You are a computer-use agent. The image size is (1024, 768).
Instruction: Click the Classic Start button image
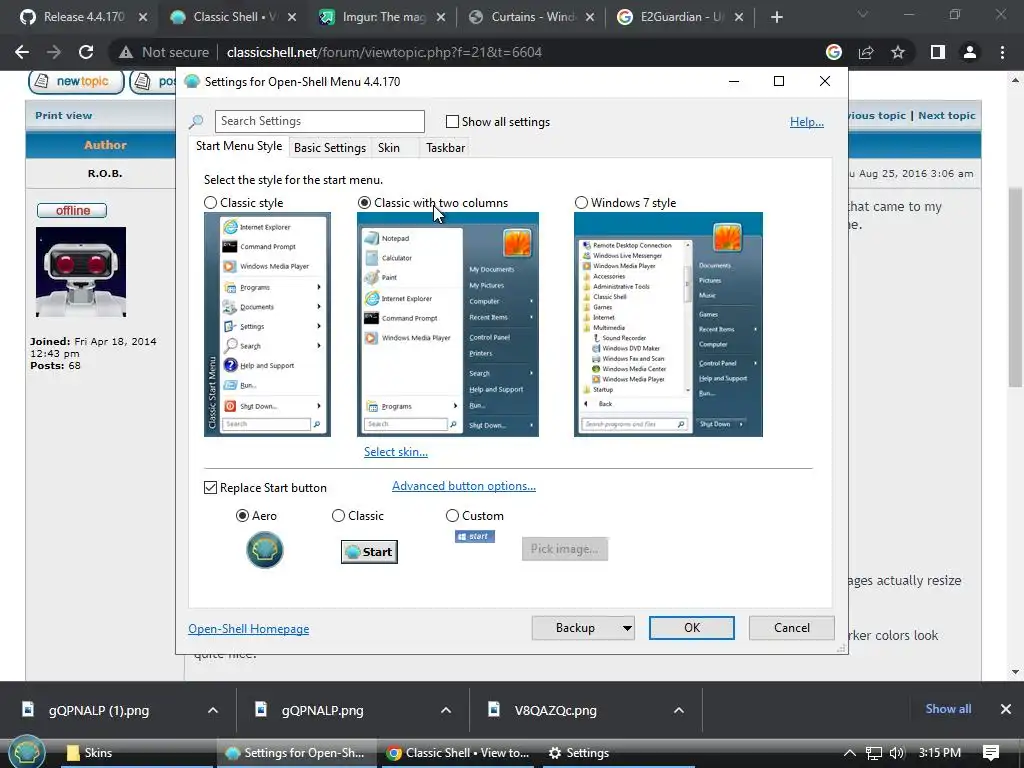[369, 552]
